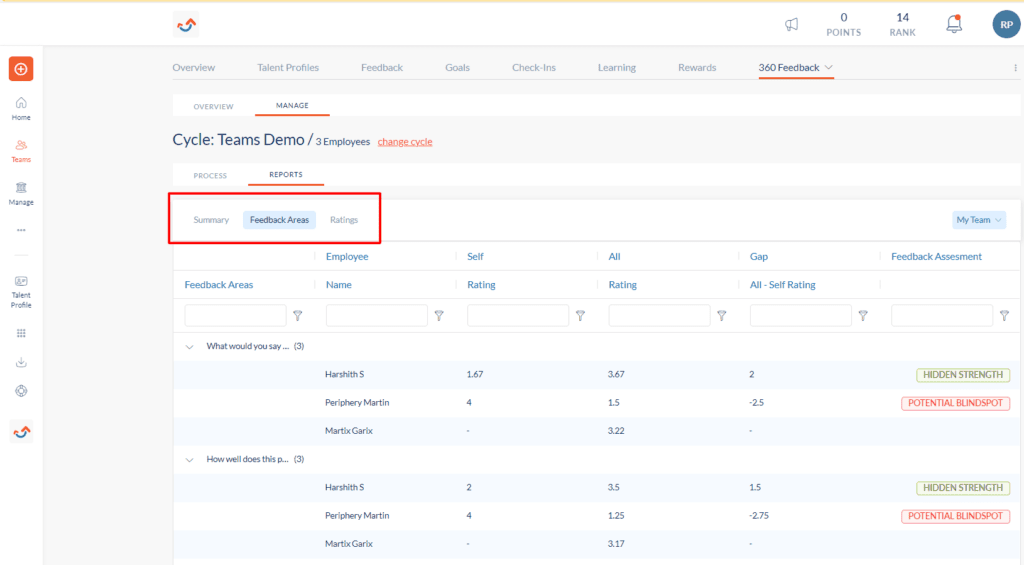Click Periphery Martin row with rating 1.25
The image size is (1024, 565).
(x=597, y=516)
